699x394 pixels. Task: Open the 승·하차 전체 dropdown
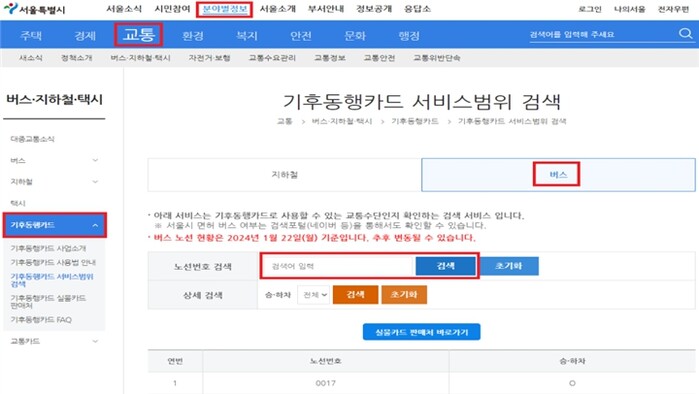[314, 295]
